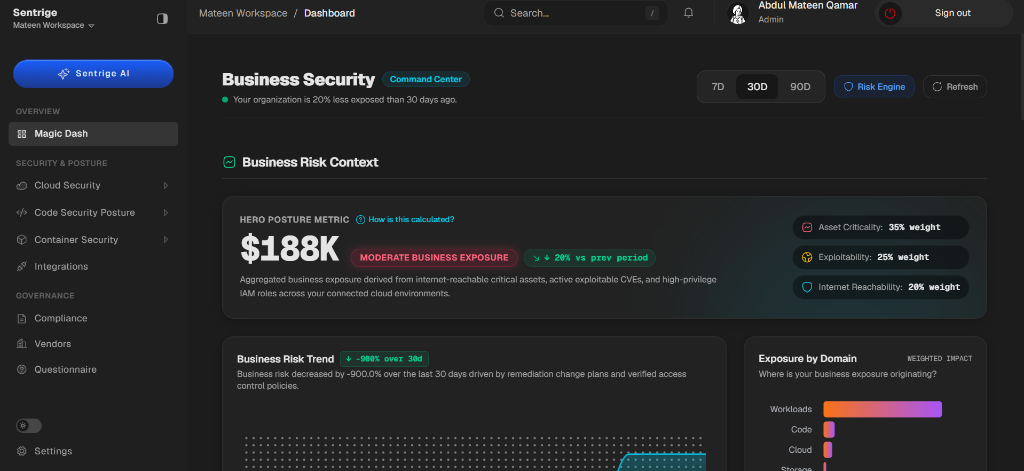Click the slash shortcut key hint
Image resolution: width=1024 pixels, height=471 pixels.
[652, 13]
